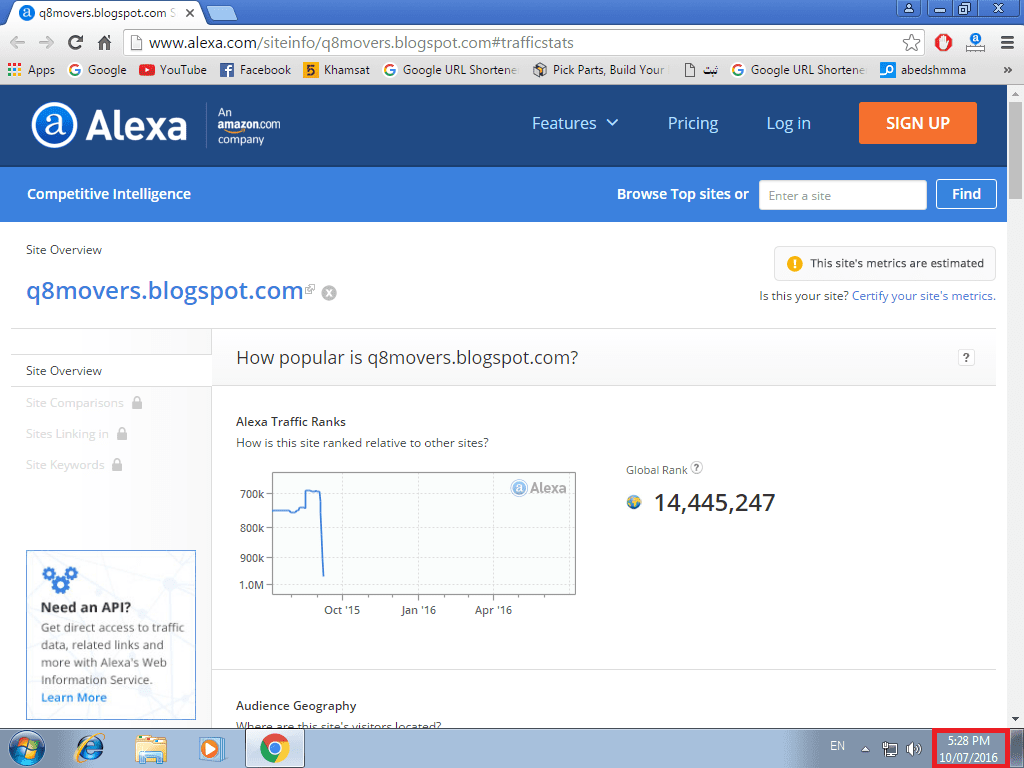The height and width of the screenshot is (768, 1024).
Task: Open the Alexa toolbar extension icon
Action: [x=975, y=43]
